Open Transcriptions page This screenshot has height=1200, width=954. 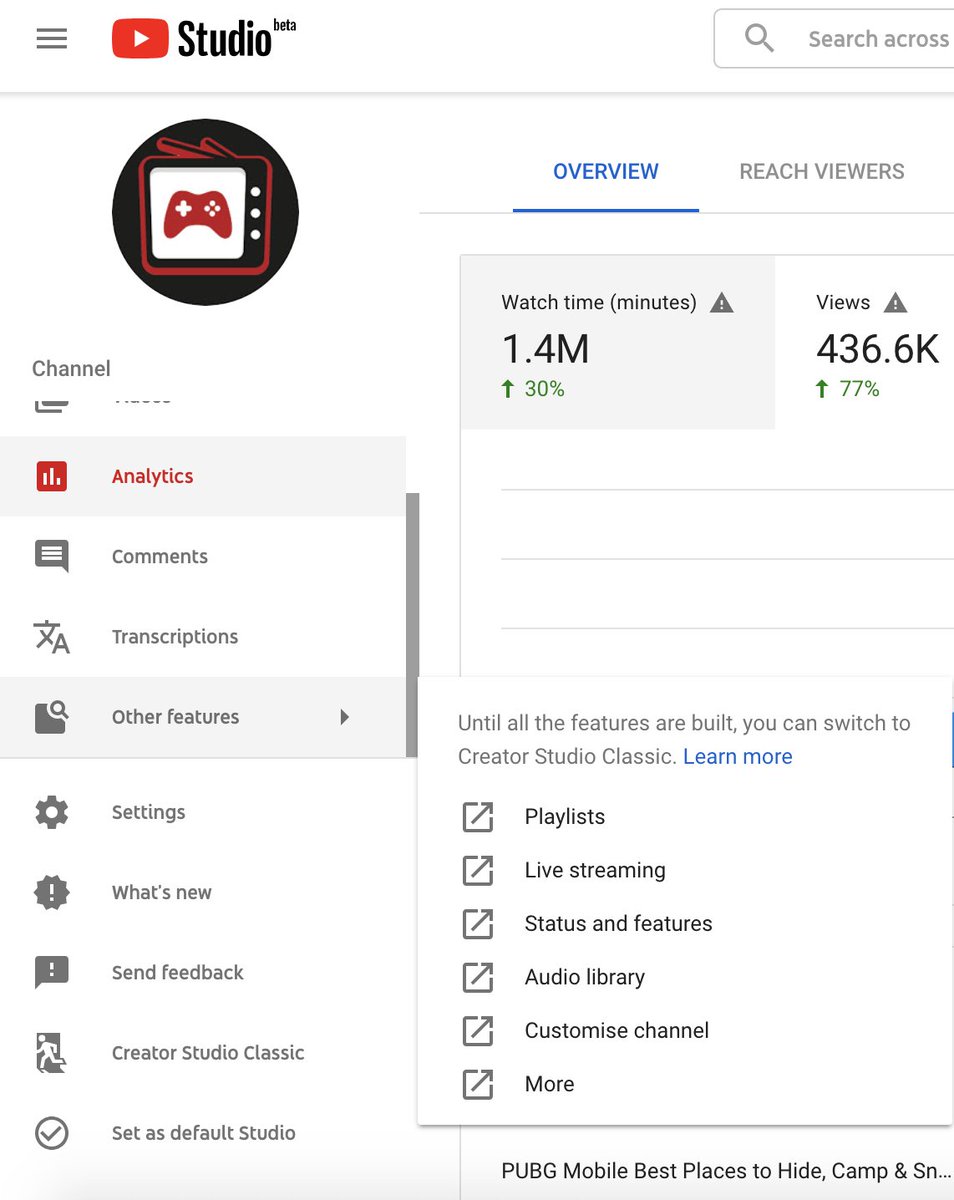point(203,636)
